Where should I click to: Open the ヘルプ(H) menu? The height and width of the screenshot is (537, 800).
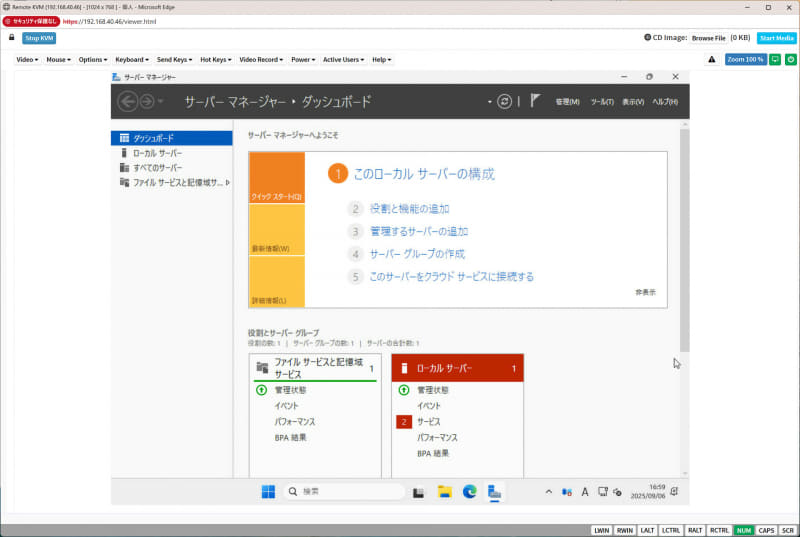click(x=665, y=102)
